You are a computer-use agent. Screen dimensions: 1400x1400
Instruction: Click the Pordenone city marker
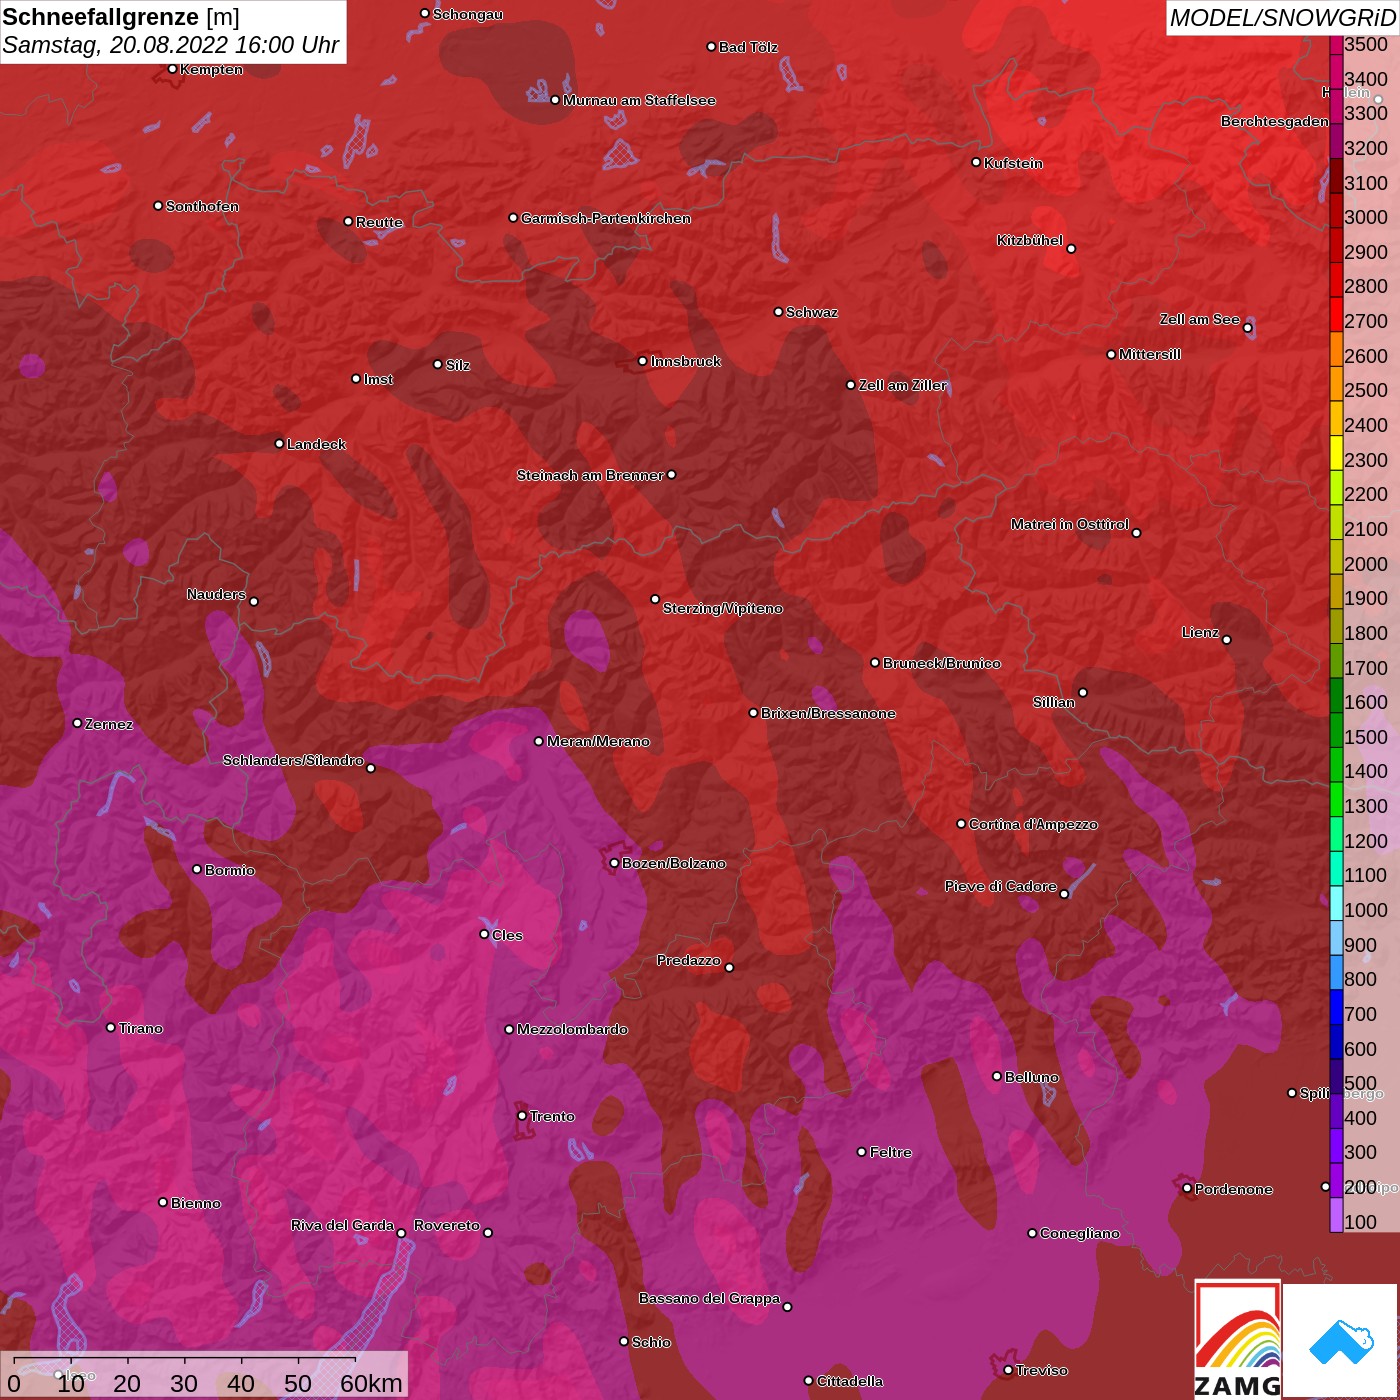pyautogui.click(x=1187, y=1188)
